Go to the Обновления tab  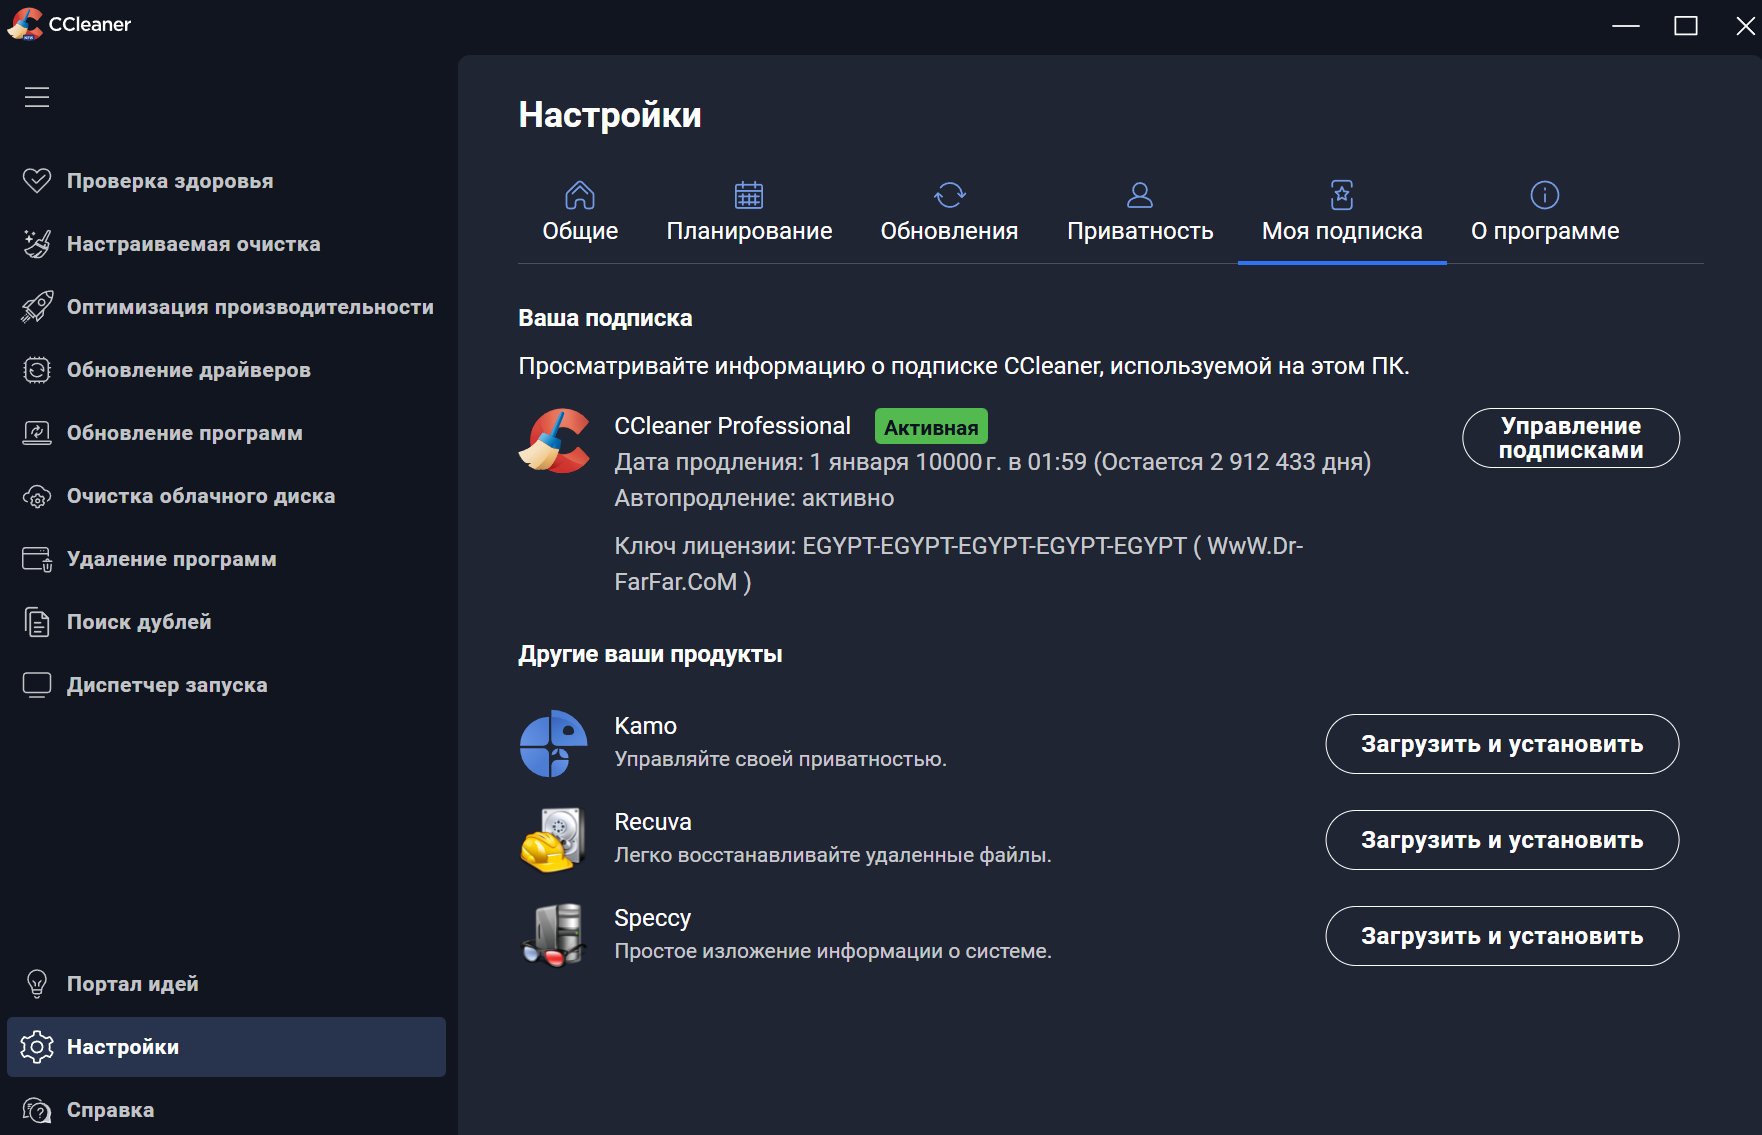click(949, 213)
